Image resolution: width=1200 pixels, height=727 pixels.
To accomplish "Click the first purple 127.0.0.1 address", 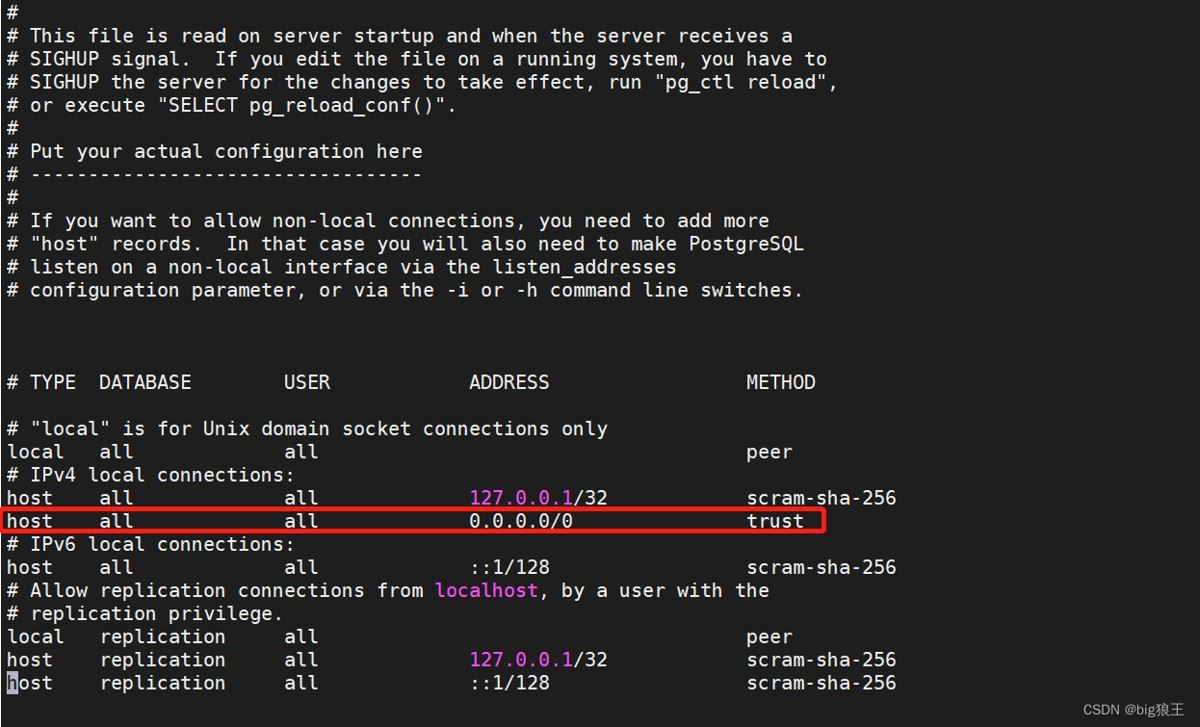I will 521,498.
